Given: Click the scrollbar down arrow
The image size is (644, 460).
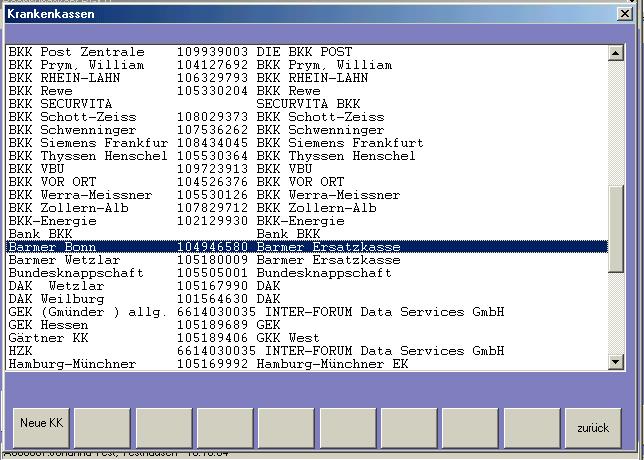Looking at the screenshot, I should point(616,362).
